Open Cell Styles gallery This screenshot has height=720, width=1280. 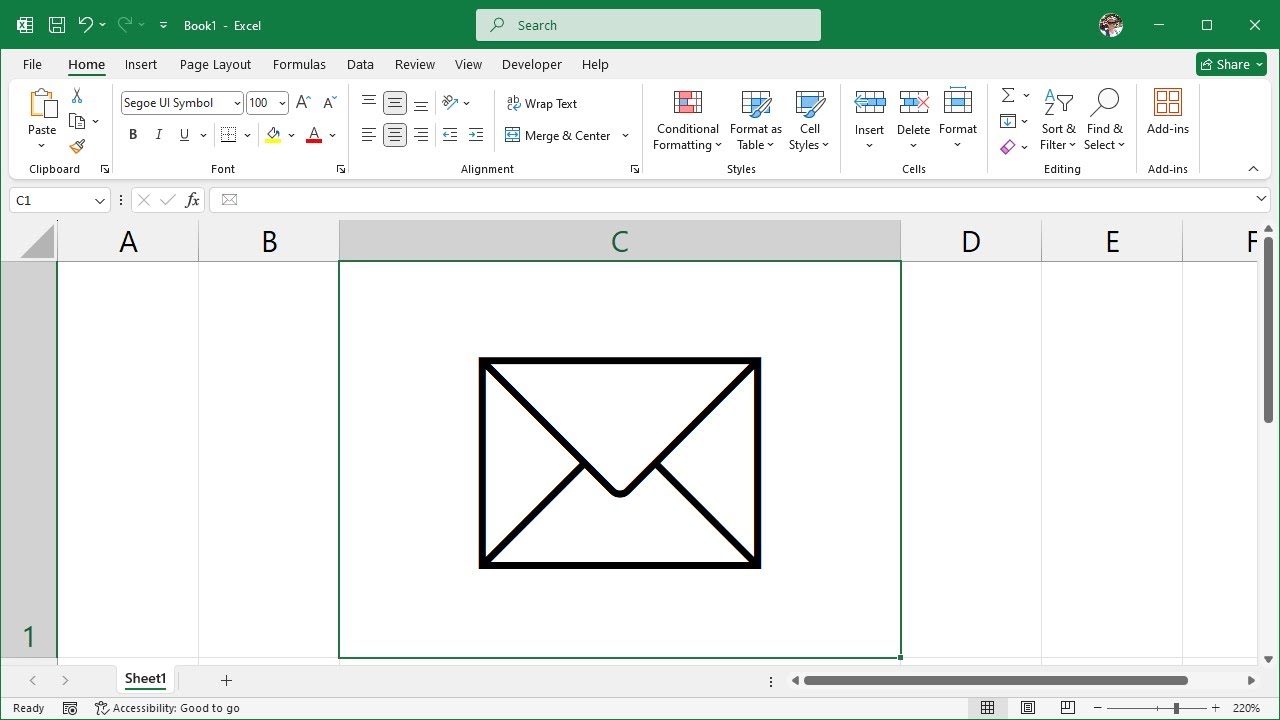click(x=809, y=120)
